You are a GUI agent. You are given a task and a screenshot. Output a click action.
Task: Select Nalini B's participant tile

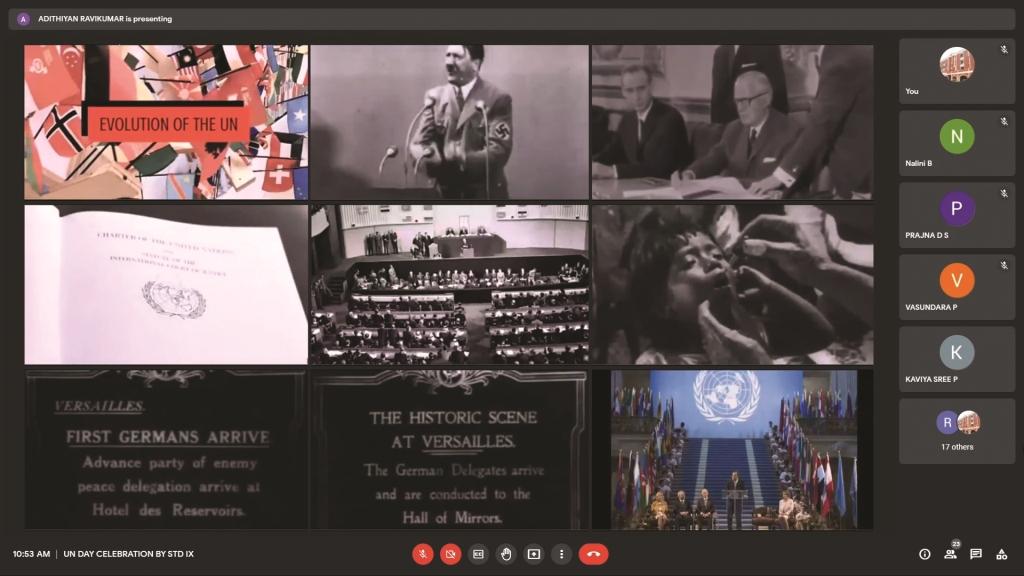(x=956, y=143)
